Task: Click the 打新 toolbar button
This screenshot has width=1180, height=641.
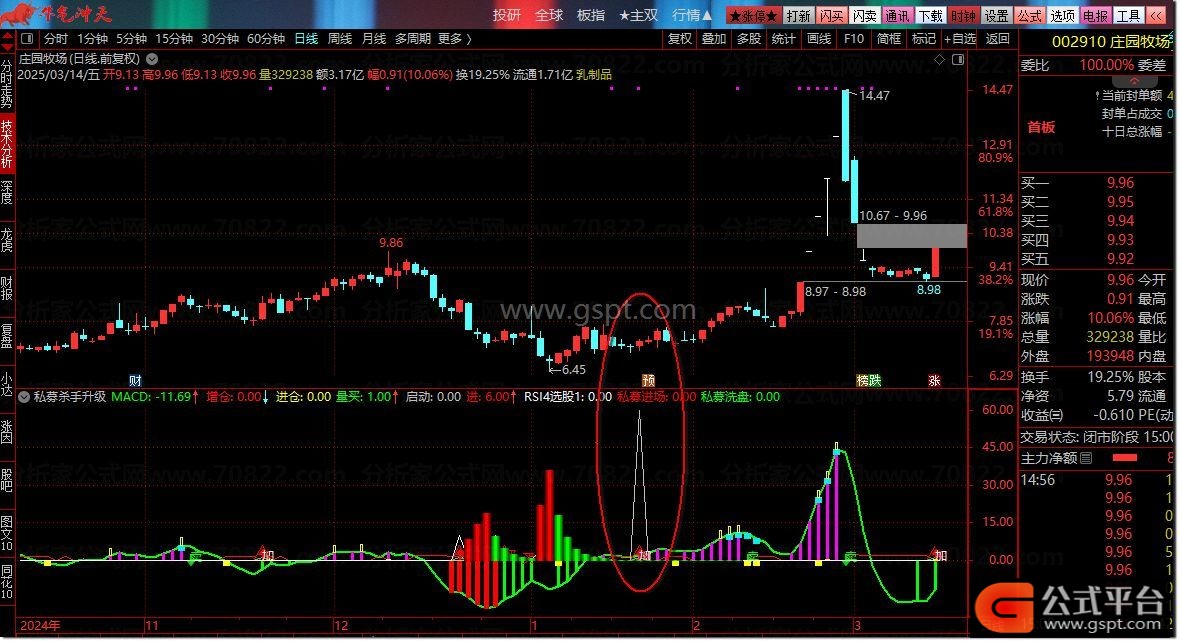Action: point(798,16)
